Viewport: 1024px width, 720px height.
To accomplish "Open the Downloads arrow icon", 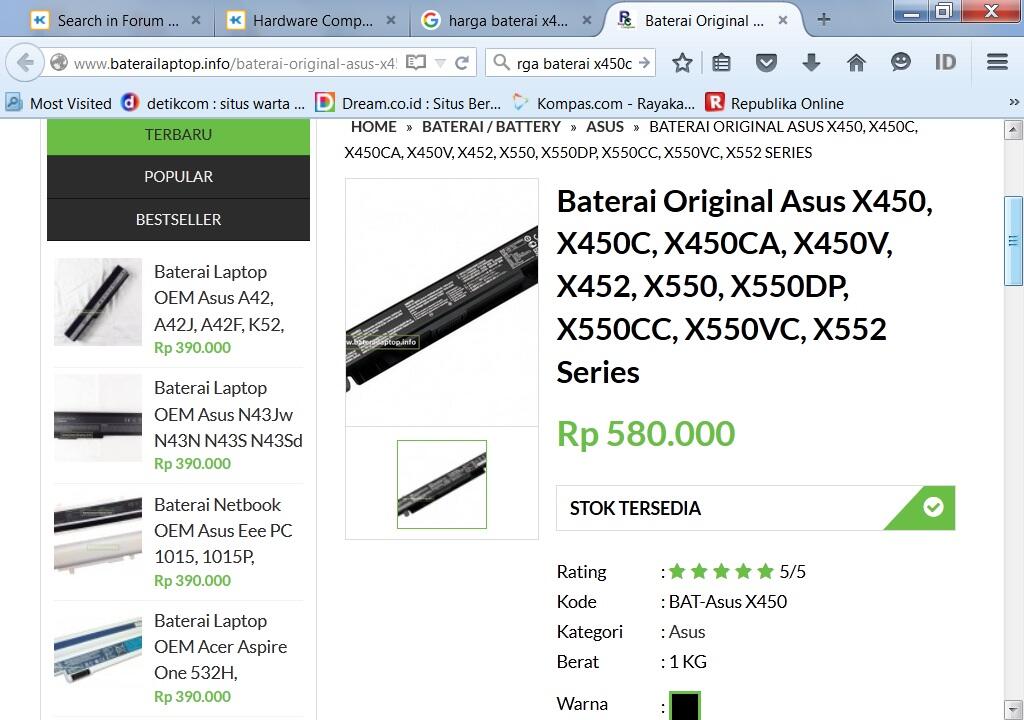I will pos(811,63).
